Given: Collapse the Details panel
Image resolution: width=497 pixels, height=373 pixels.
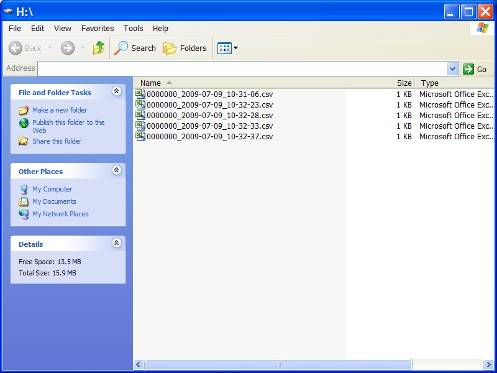Looking at the screenshot, I should (x=116, y=243).
